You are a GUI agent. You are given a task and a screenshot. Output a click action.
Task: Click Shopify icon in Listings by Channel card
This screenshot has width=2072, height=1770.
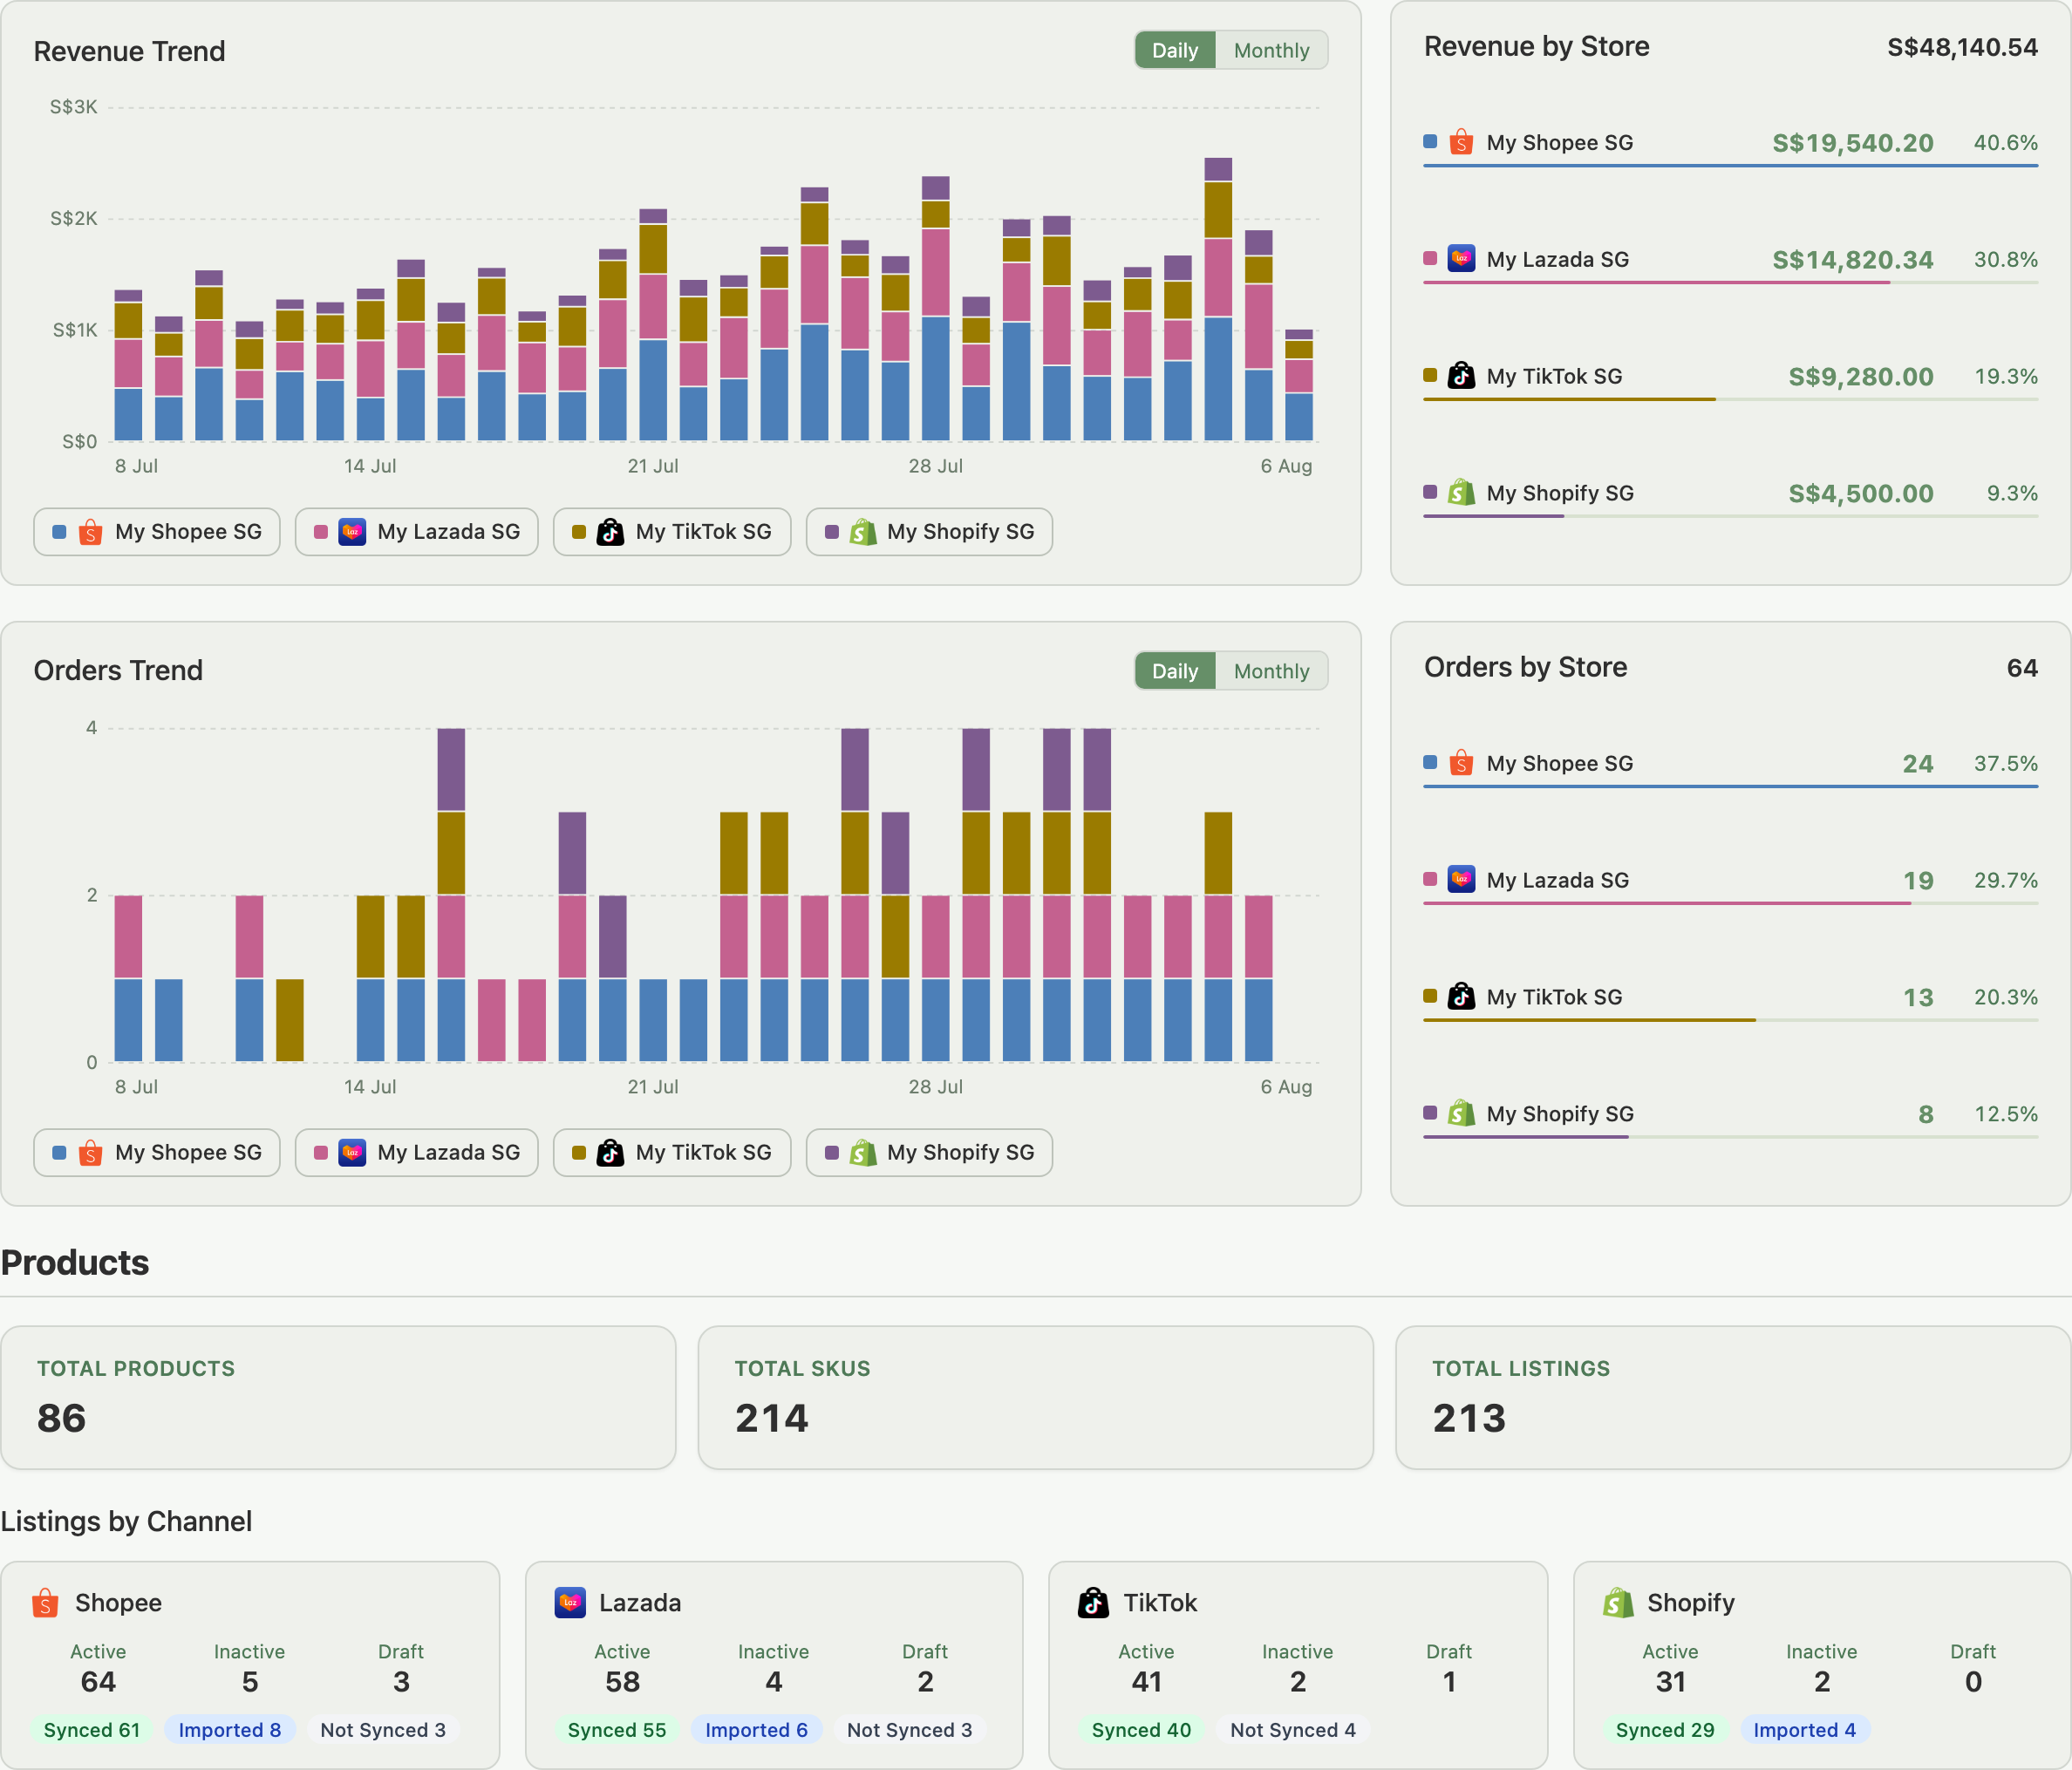(1618, 1603)
